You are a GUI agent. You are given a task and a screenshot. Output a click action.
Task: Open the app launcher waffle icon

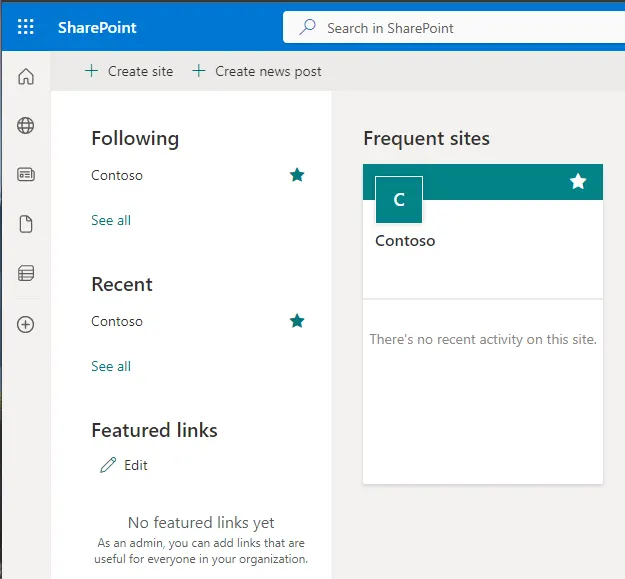tap(26, 27)
